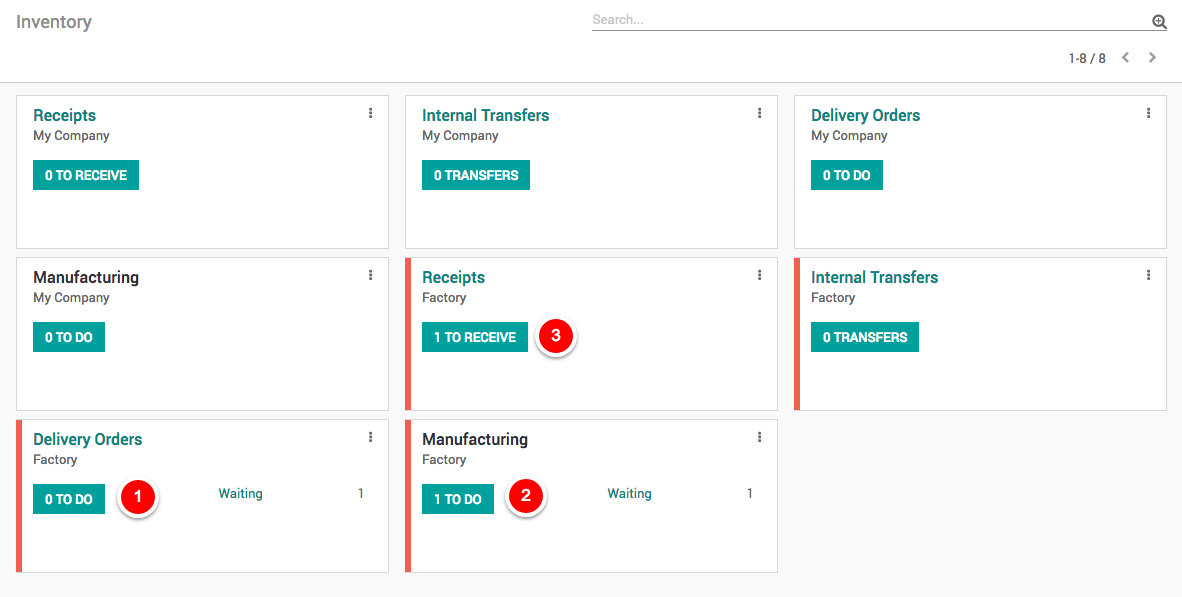Viewport: 1182px width, 597px height.
Task: Click the search magnifier icon
Action: 1159,21
